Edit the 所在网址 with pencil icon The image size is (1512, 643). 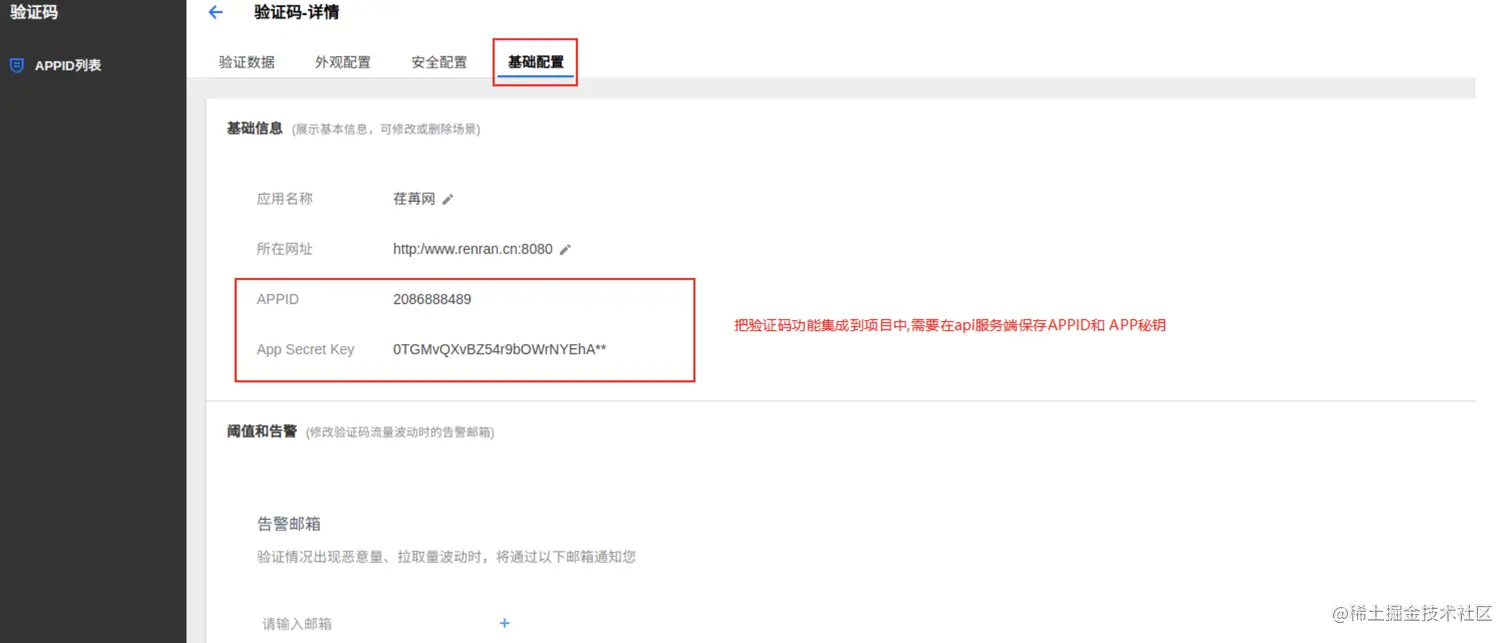(x=565, y=249)
